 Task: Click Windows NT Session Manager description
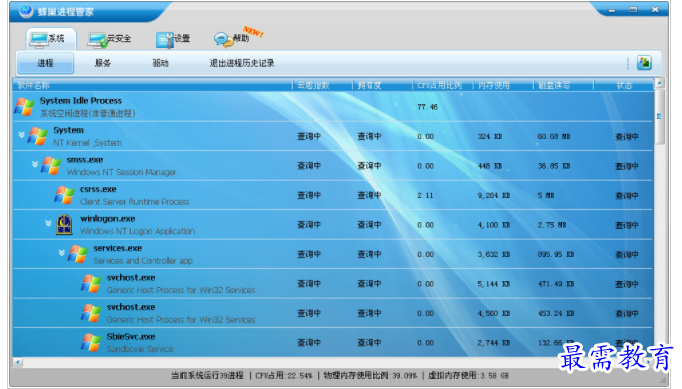pos(121,172)
